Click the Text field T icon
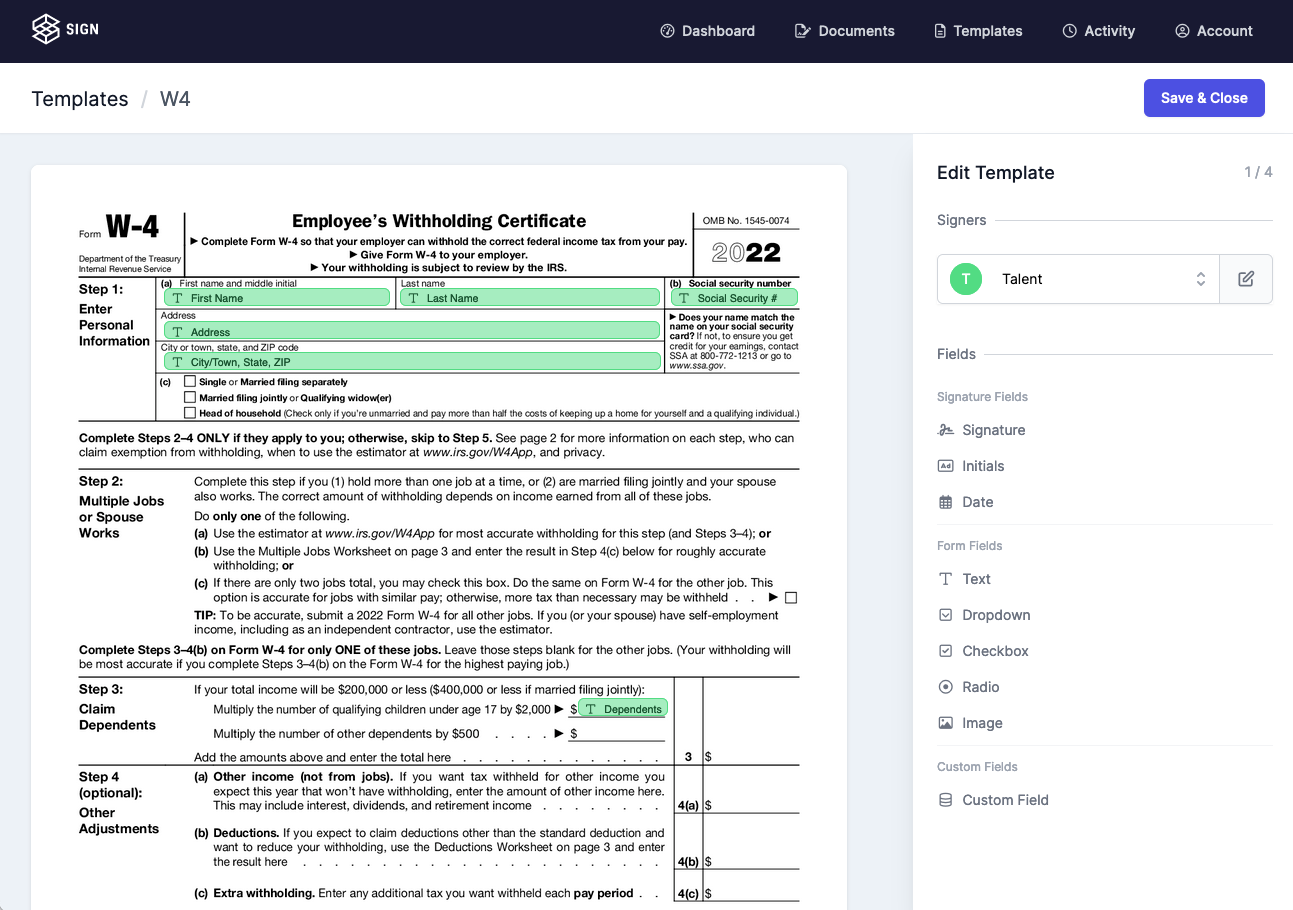This screenshot has height=910, width=1293. click(x=945, y=579)
